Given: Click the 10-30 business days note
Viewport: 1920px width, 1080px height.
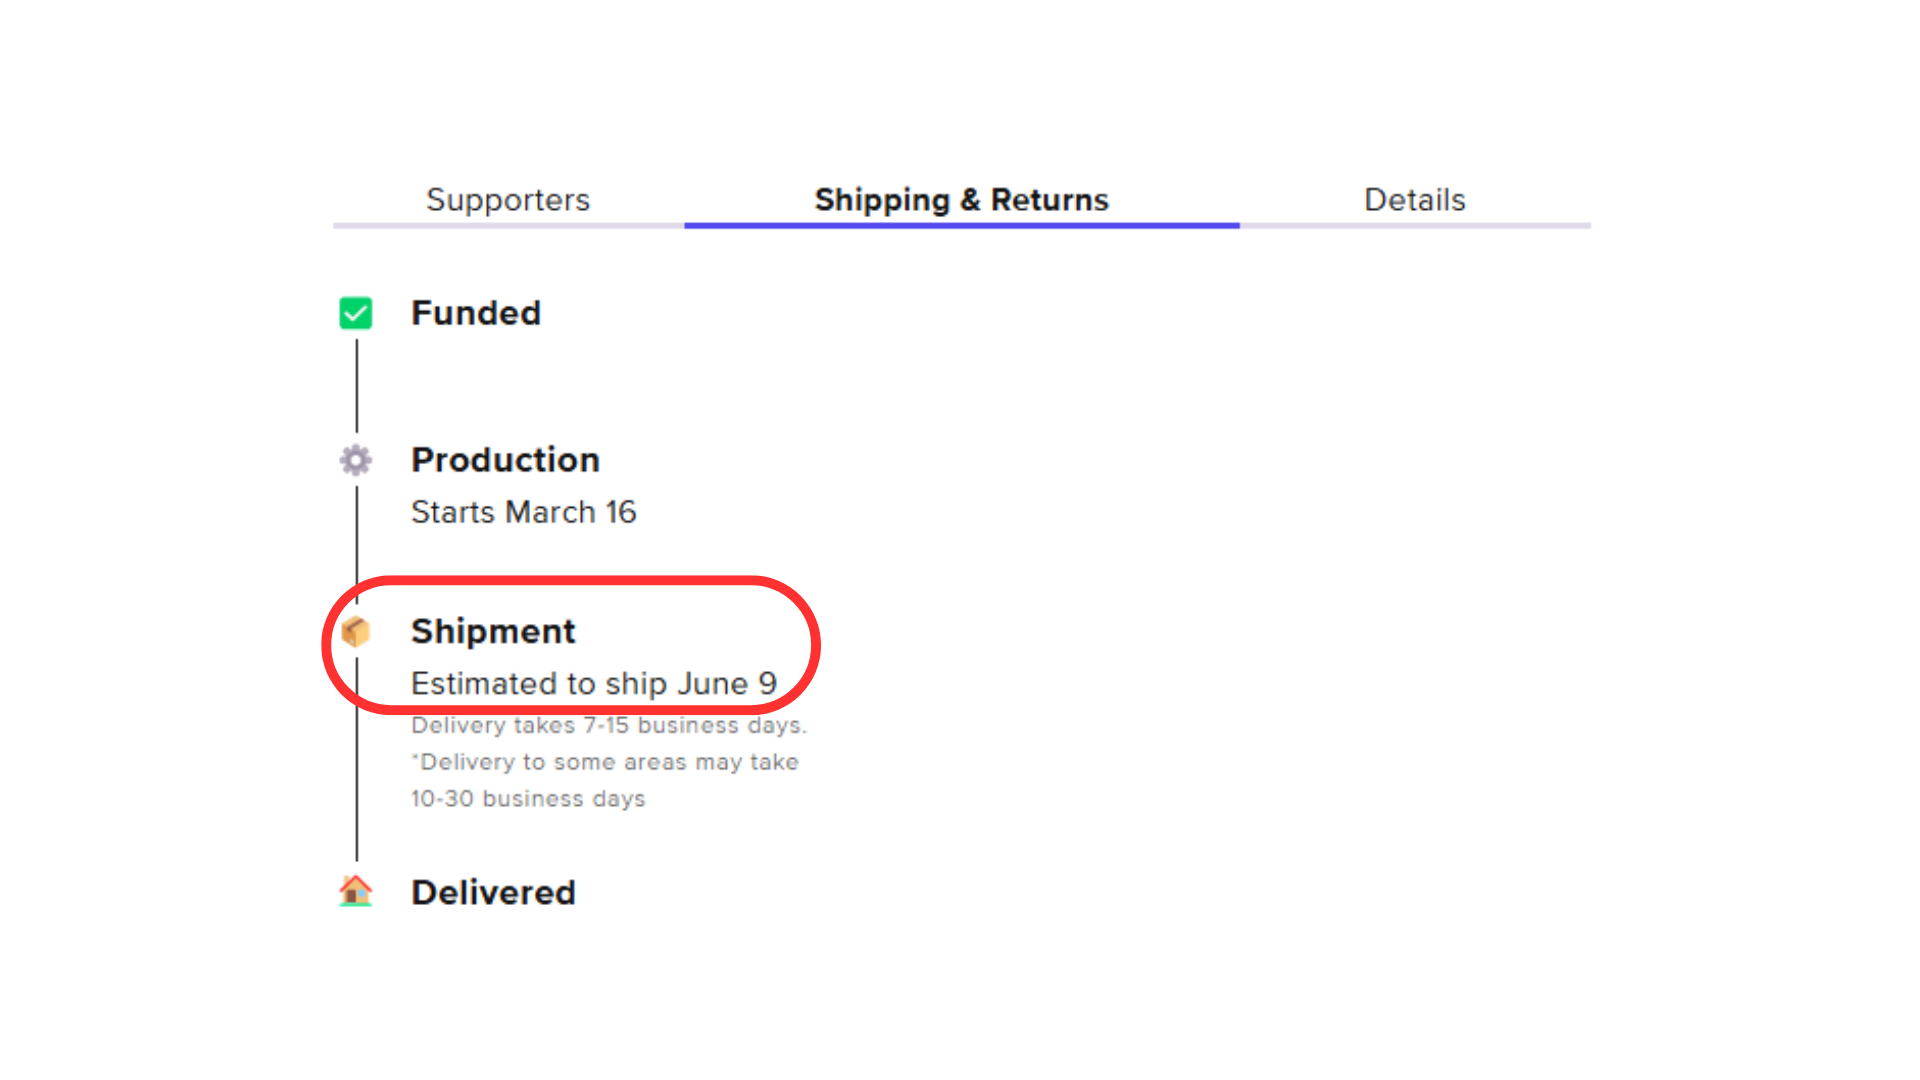Looking at the screenshot, I should pos(528,799).
